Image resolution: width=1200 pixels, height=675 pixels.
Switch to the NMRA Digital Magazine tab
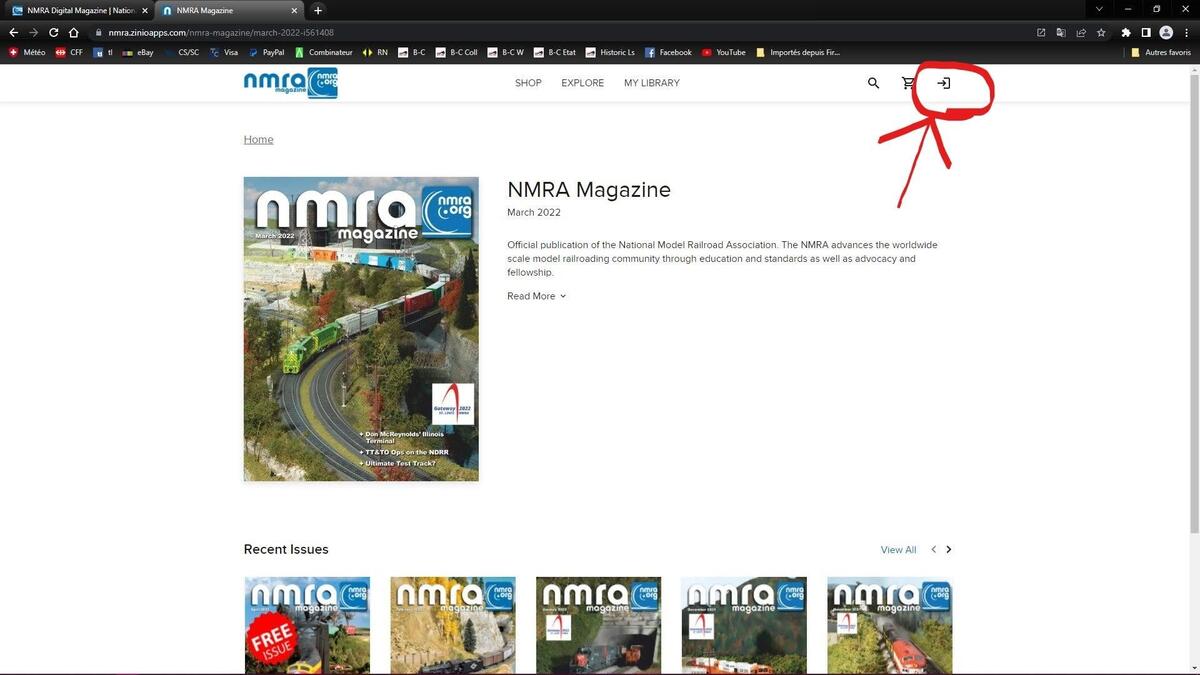[79, 10]
